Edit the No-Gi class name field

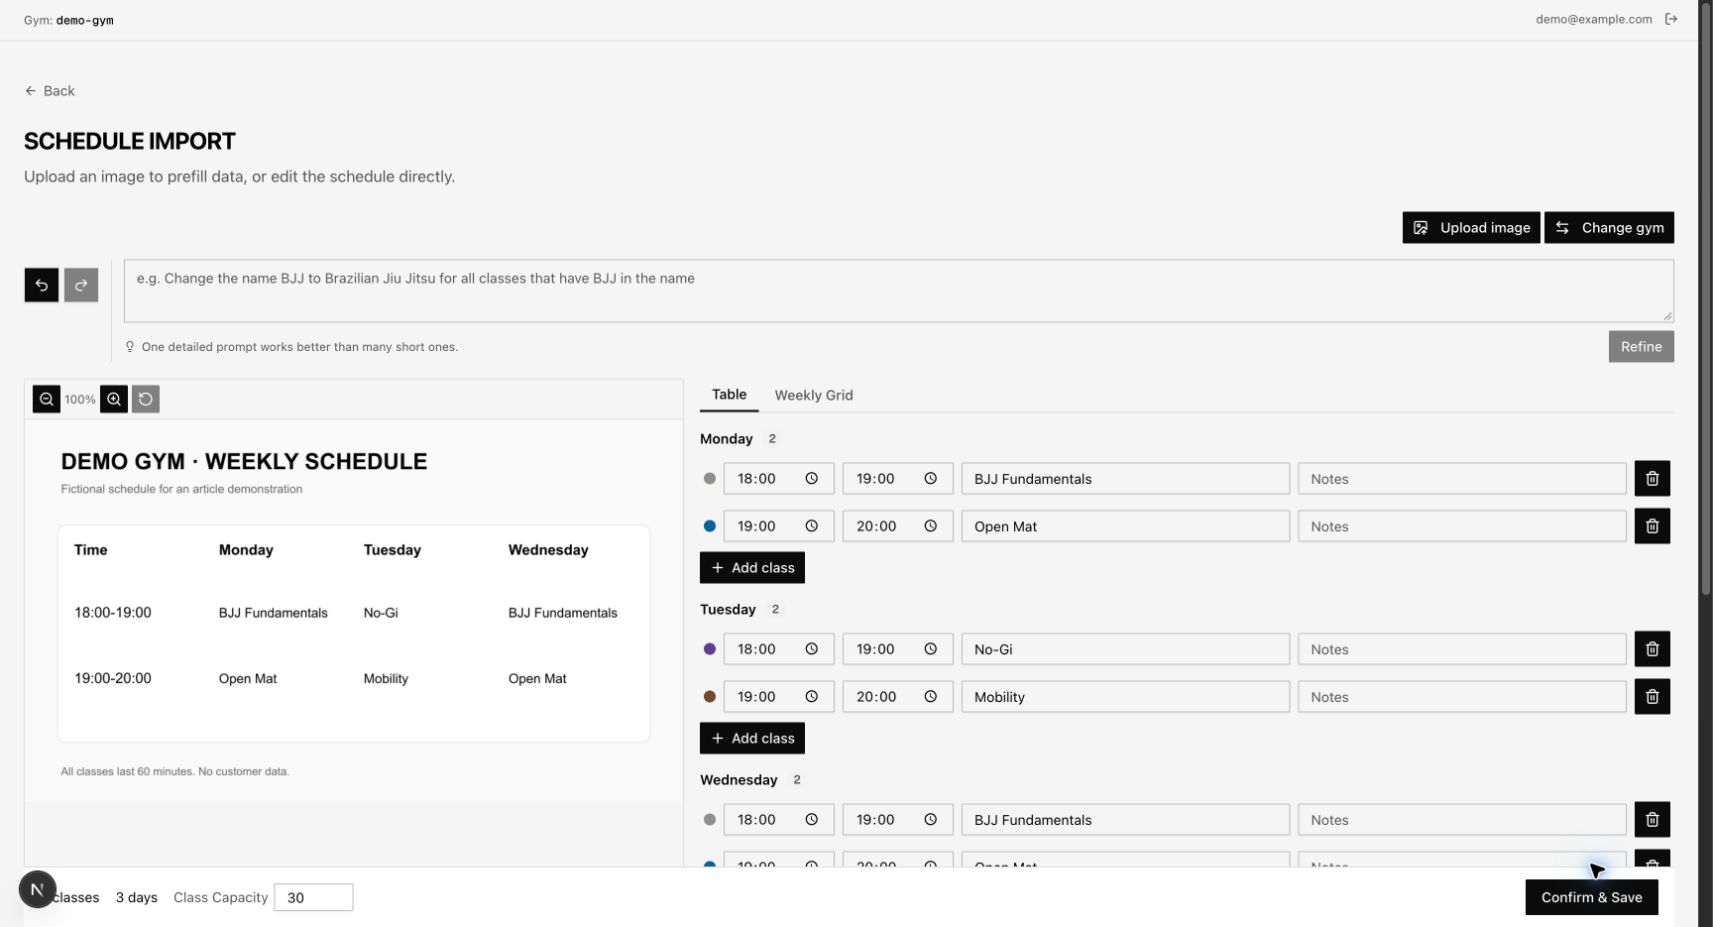tap(1125, 649)
